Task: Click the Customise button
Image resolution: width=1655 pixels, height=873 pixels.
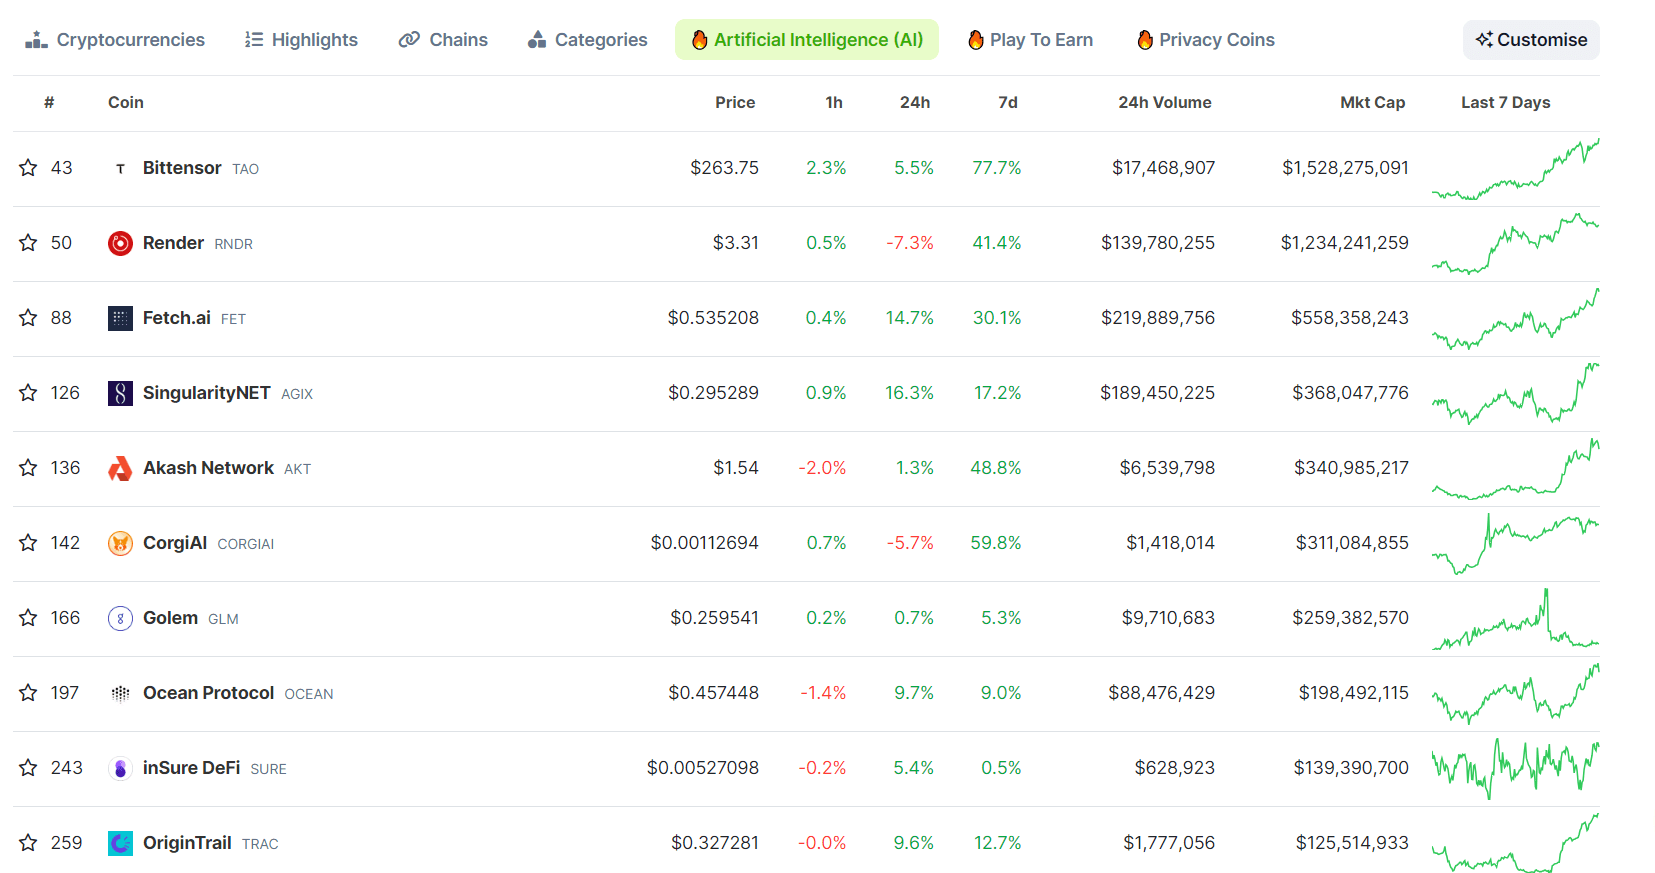Action: (1531, 40)
